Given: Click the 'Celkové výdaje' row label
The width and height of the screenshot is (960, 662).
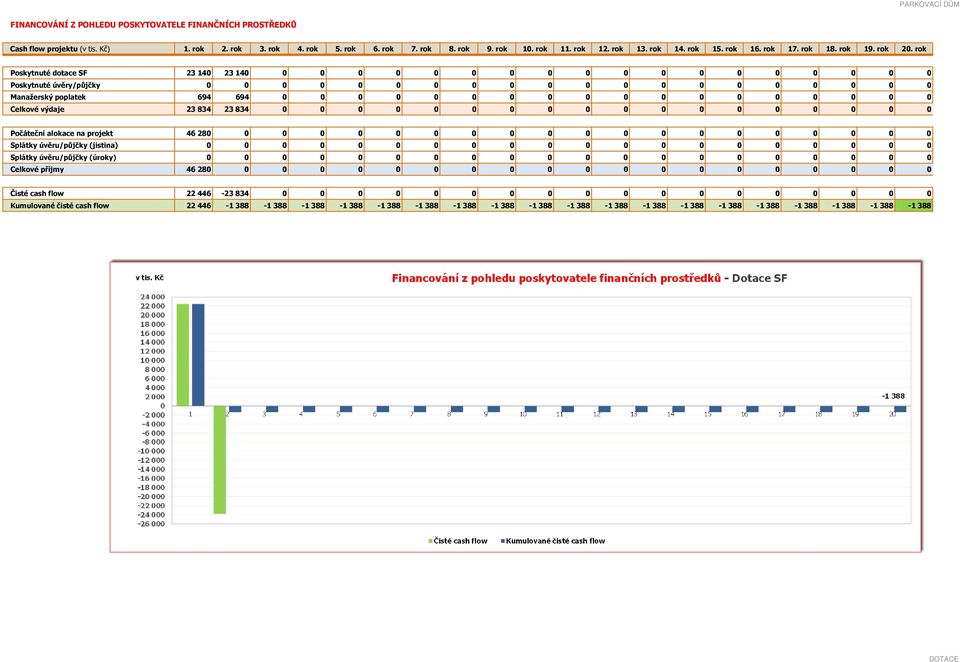Looking at the screenshot, I should [37, 109].
